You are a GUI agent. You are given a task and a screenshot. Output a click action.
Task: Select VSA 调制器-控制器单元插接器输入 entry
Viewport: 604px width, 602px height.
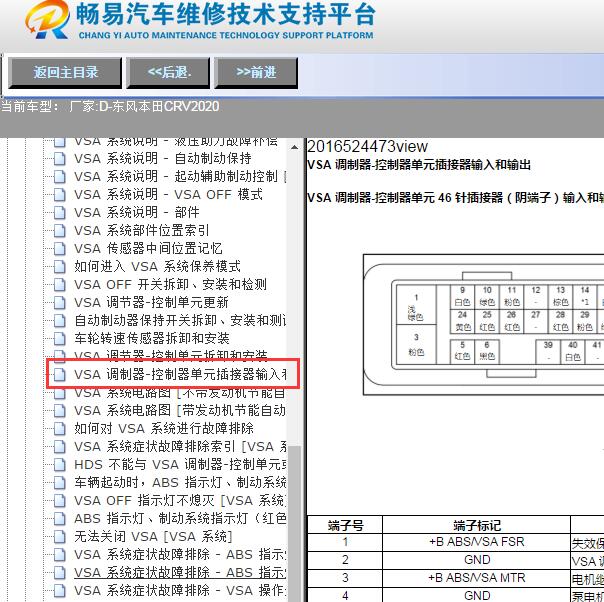[180, 374]
